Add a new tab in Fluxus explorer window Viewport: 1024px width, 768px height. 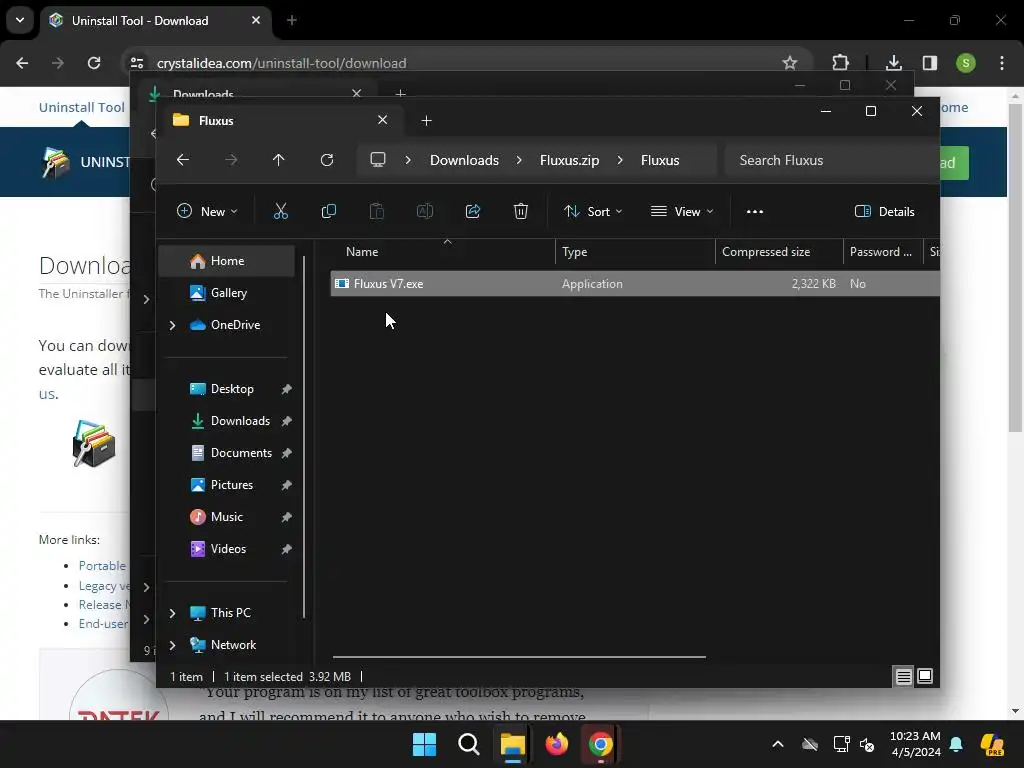point(426,120)
